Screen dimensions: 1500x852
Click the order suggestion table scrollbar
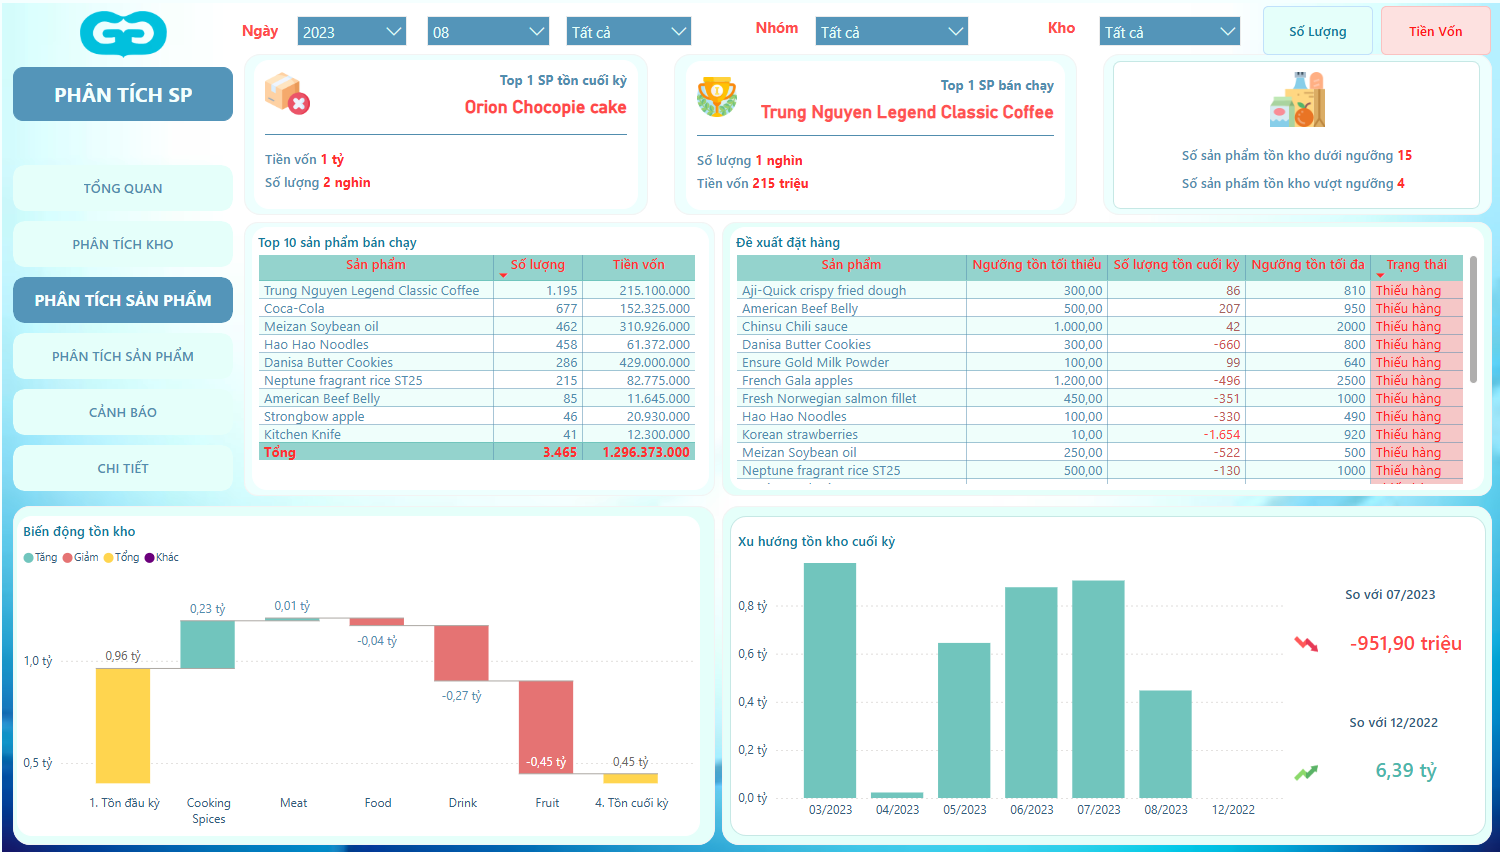1473,320
